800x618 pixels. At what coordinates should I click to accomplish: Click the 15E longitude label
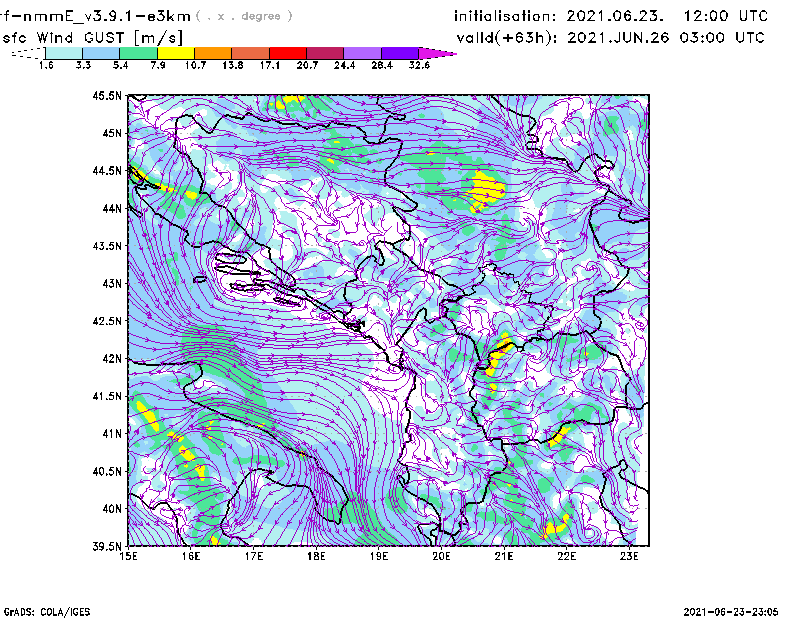[128, 557]
